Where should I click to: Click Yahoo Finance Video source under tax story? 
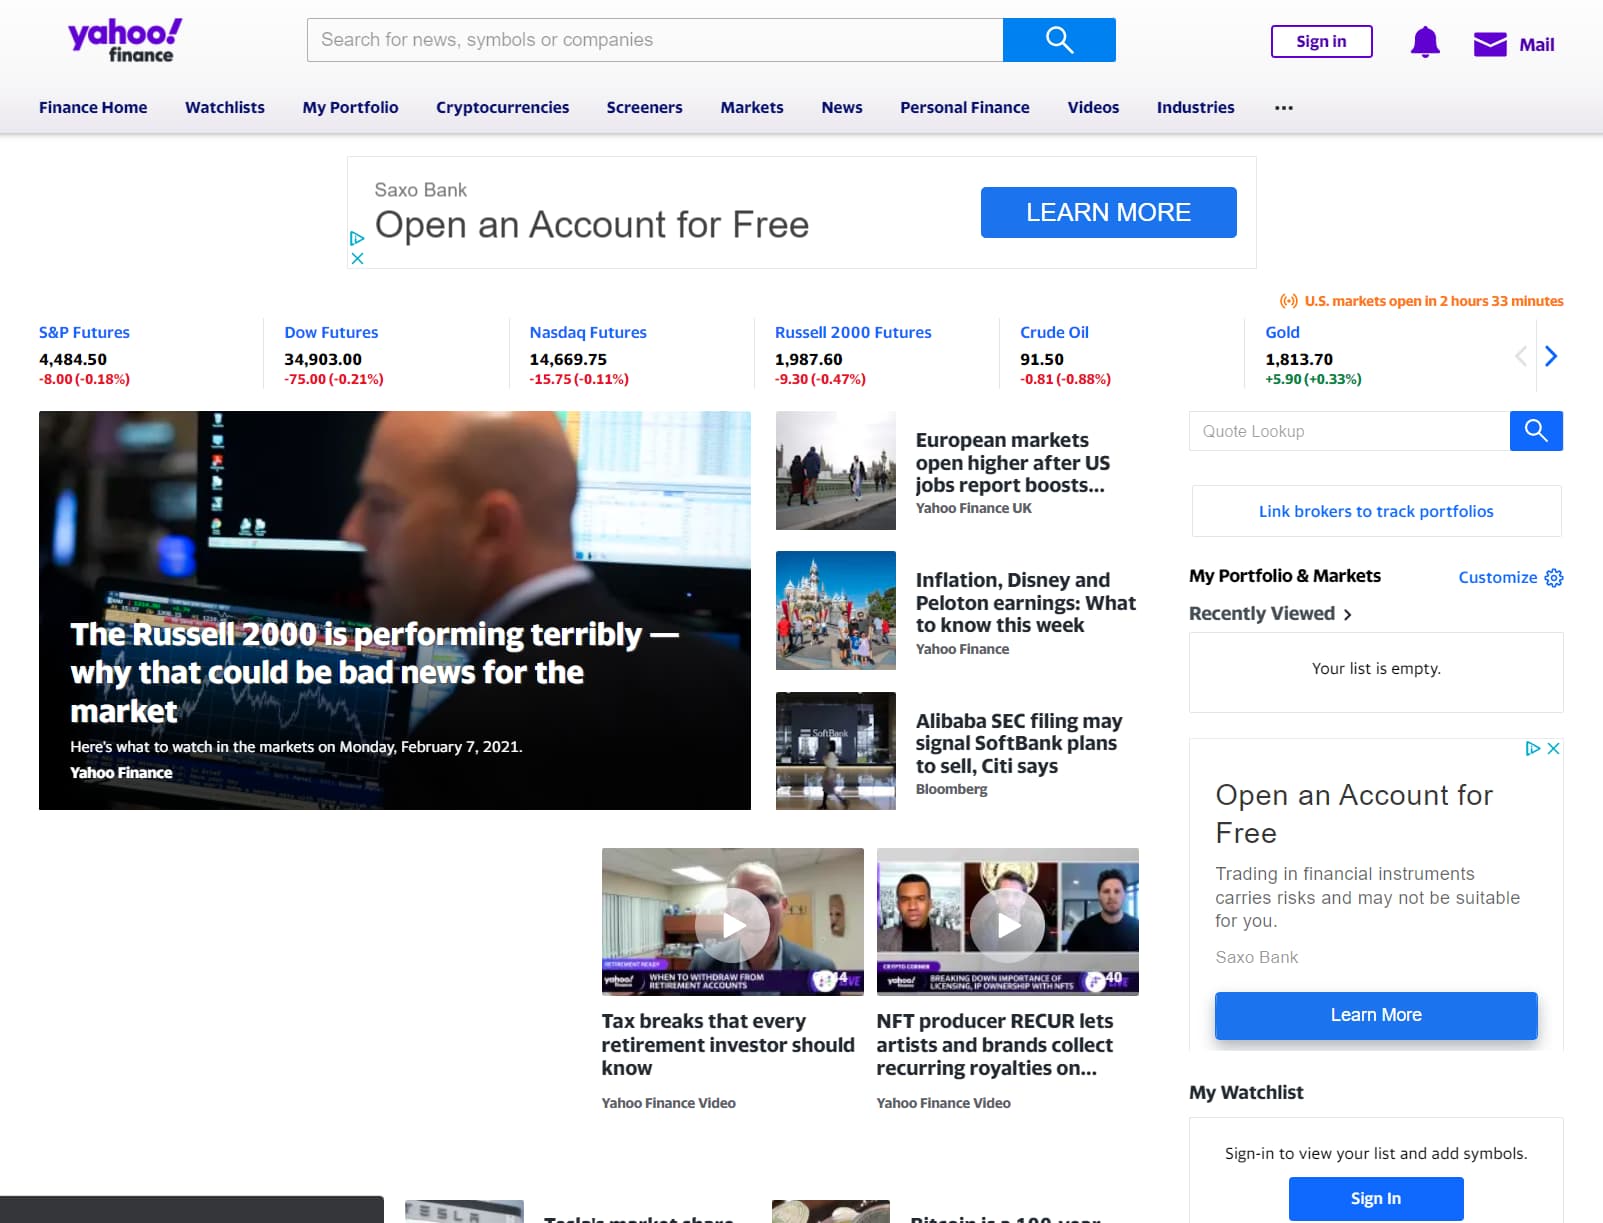click(x=668, y=1103)
